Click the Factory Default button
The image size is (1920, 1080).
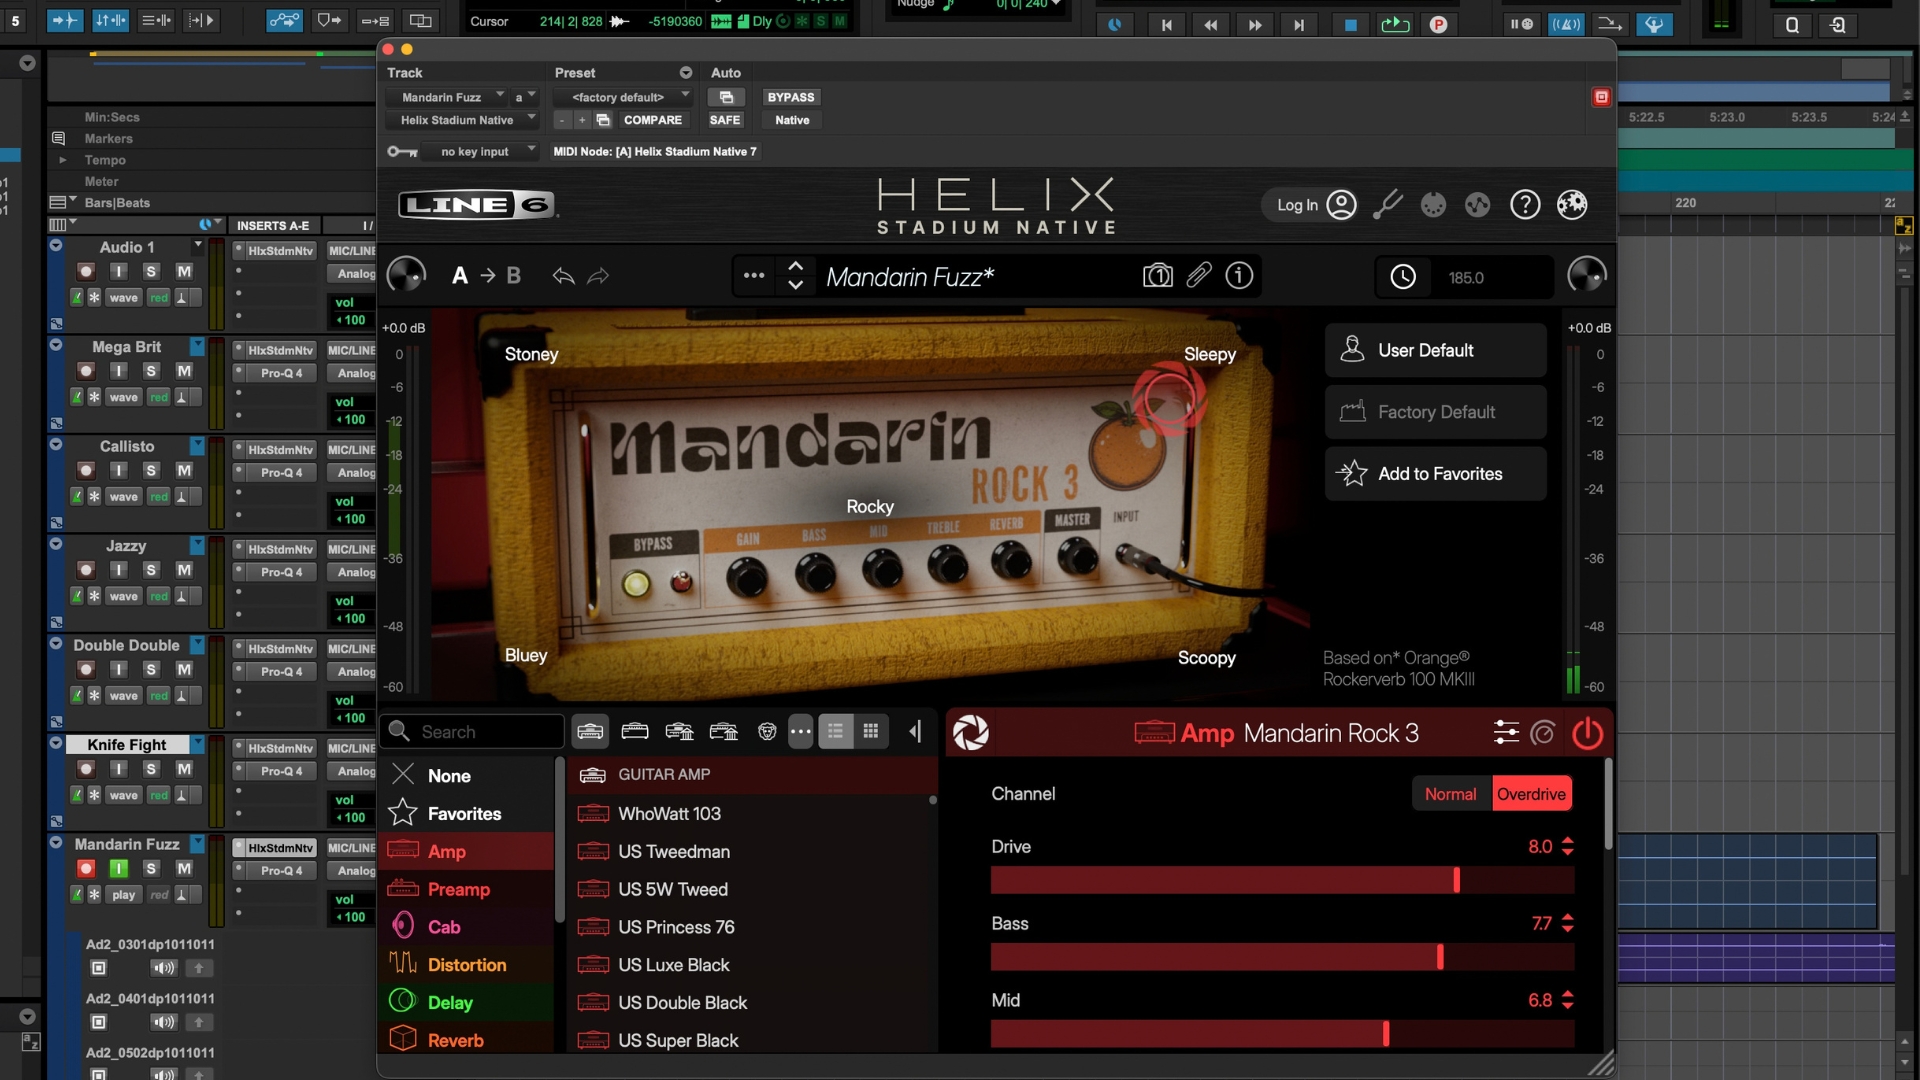tap(1435, 412)
